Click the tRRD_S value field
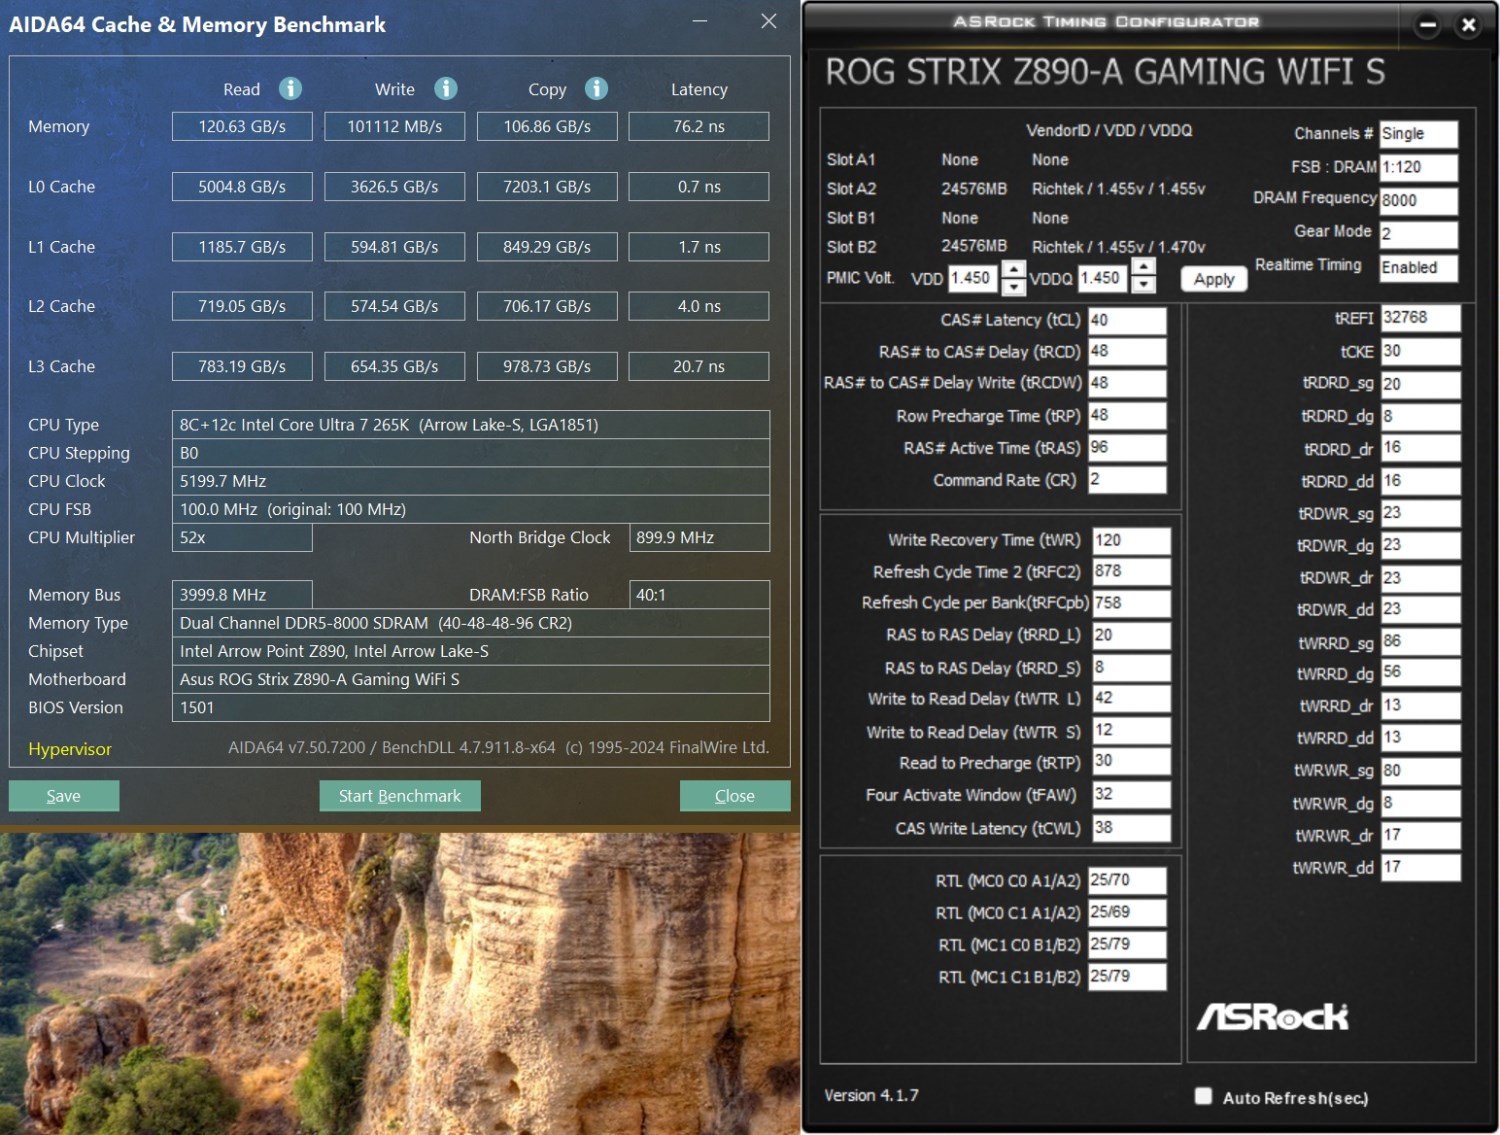This screenshot has width=1500, height=1135. (x=1131, y=667)
